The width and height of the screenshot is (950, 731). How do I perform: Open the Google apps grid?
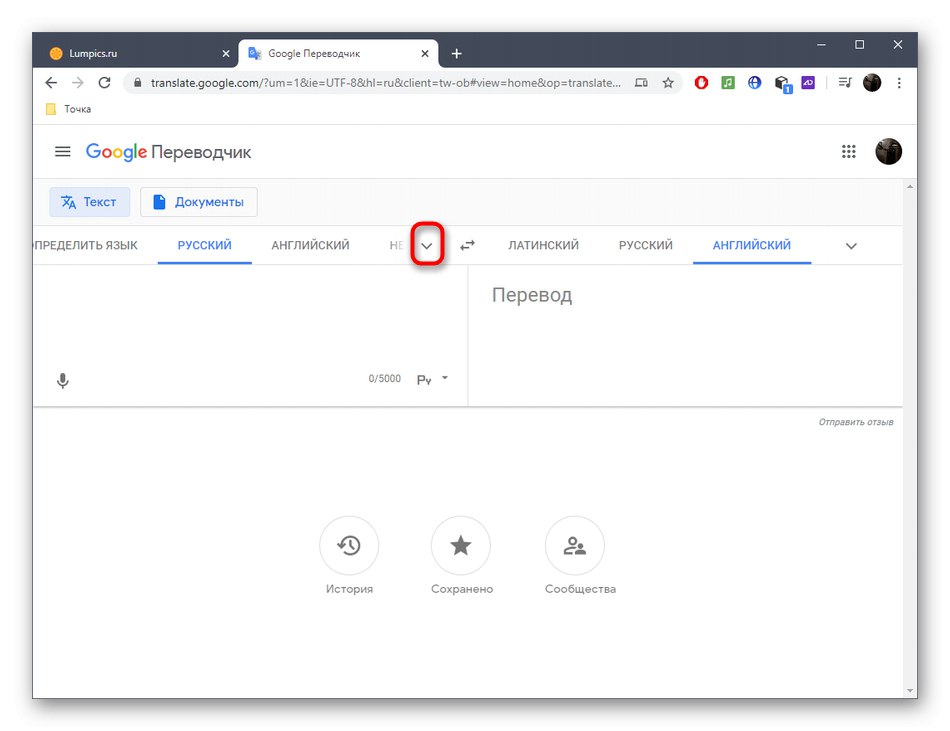pyautogui.click(x=848, y=151)
